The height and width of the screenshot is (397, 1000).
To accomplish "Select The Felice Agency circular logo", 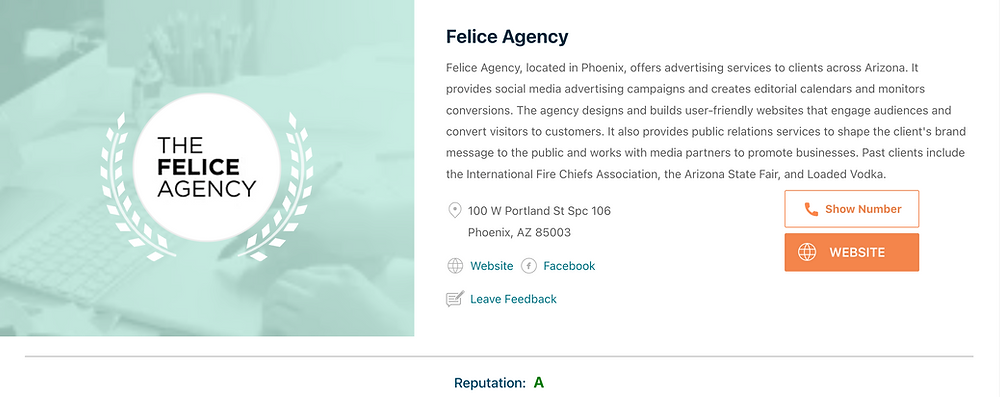I will click(207, 167).
